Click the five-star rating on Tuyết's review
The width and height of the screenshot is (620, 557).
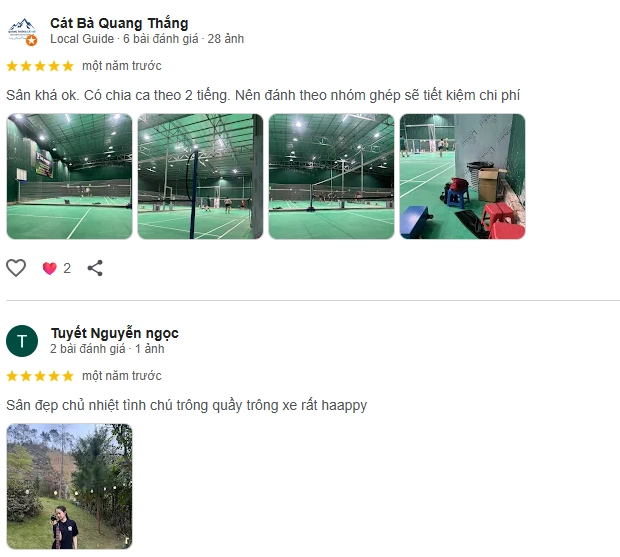click(x=40, y=376)
